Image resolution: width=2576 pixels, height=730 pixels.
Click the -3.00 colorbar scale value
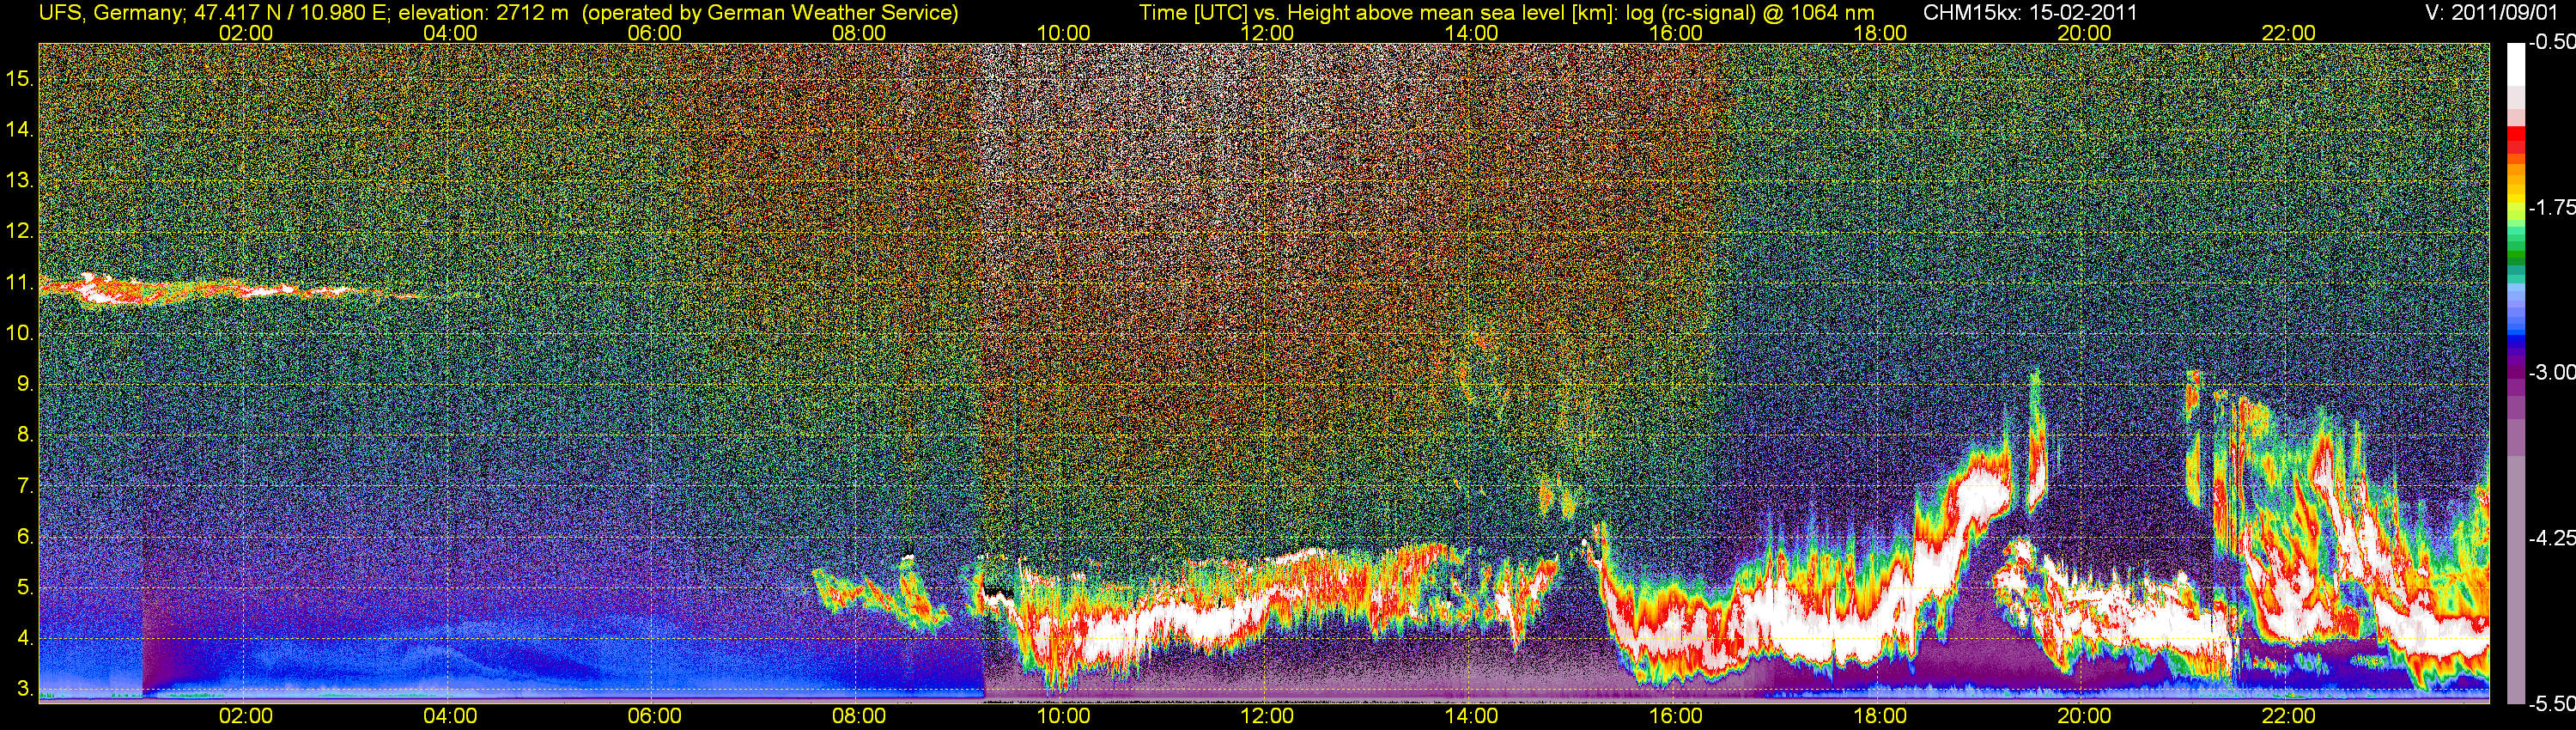[x=2551, y=373]
